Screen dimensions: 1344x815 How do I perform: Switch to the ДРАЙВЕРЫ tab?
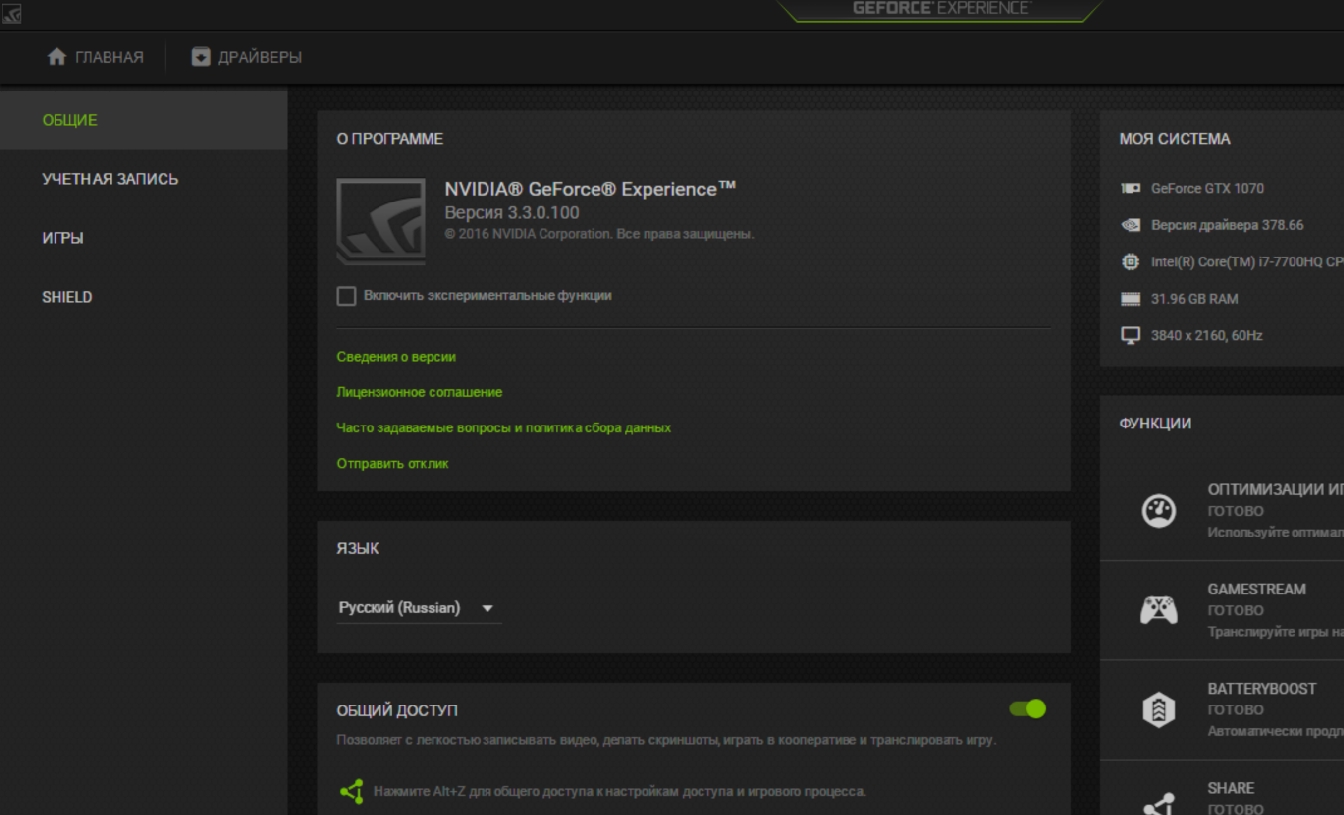[x=247, y=57]
